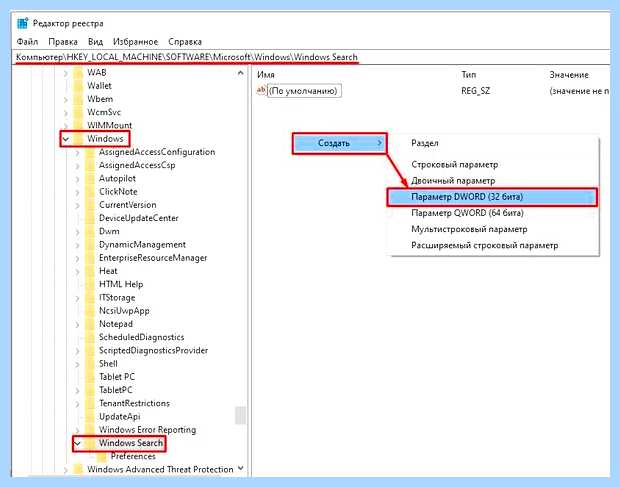Click the REG_SZ type cell
This screenshot has width=620, height=487.
tap(475, 91)
